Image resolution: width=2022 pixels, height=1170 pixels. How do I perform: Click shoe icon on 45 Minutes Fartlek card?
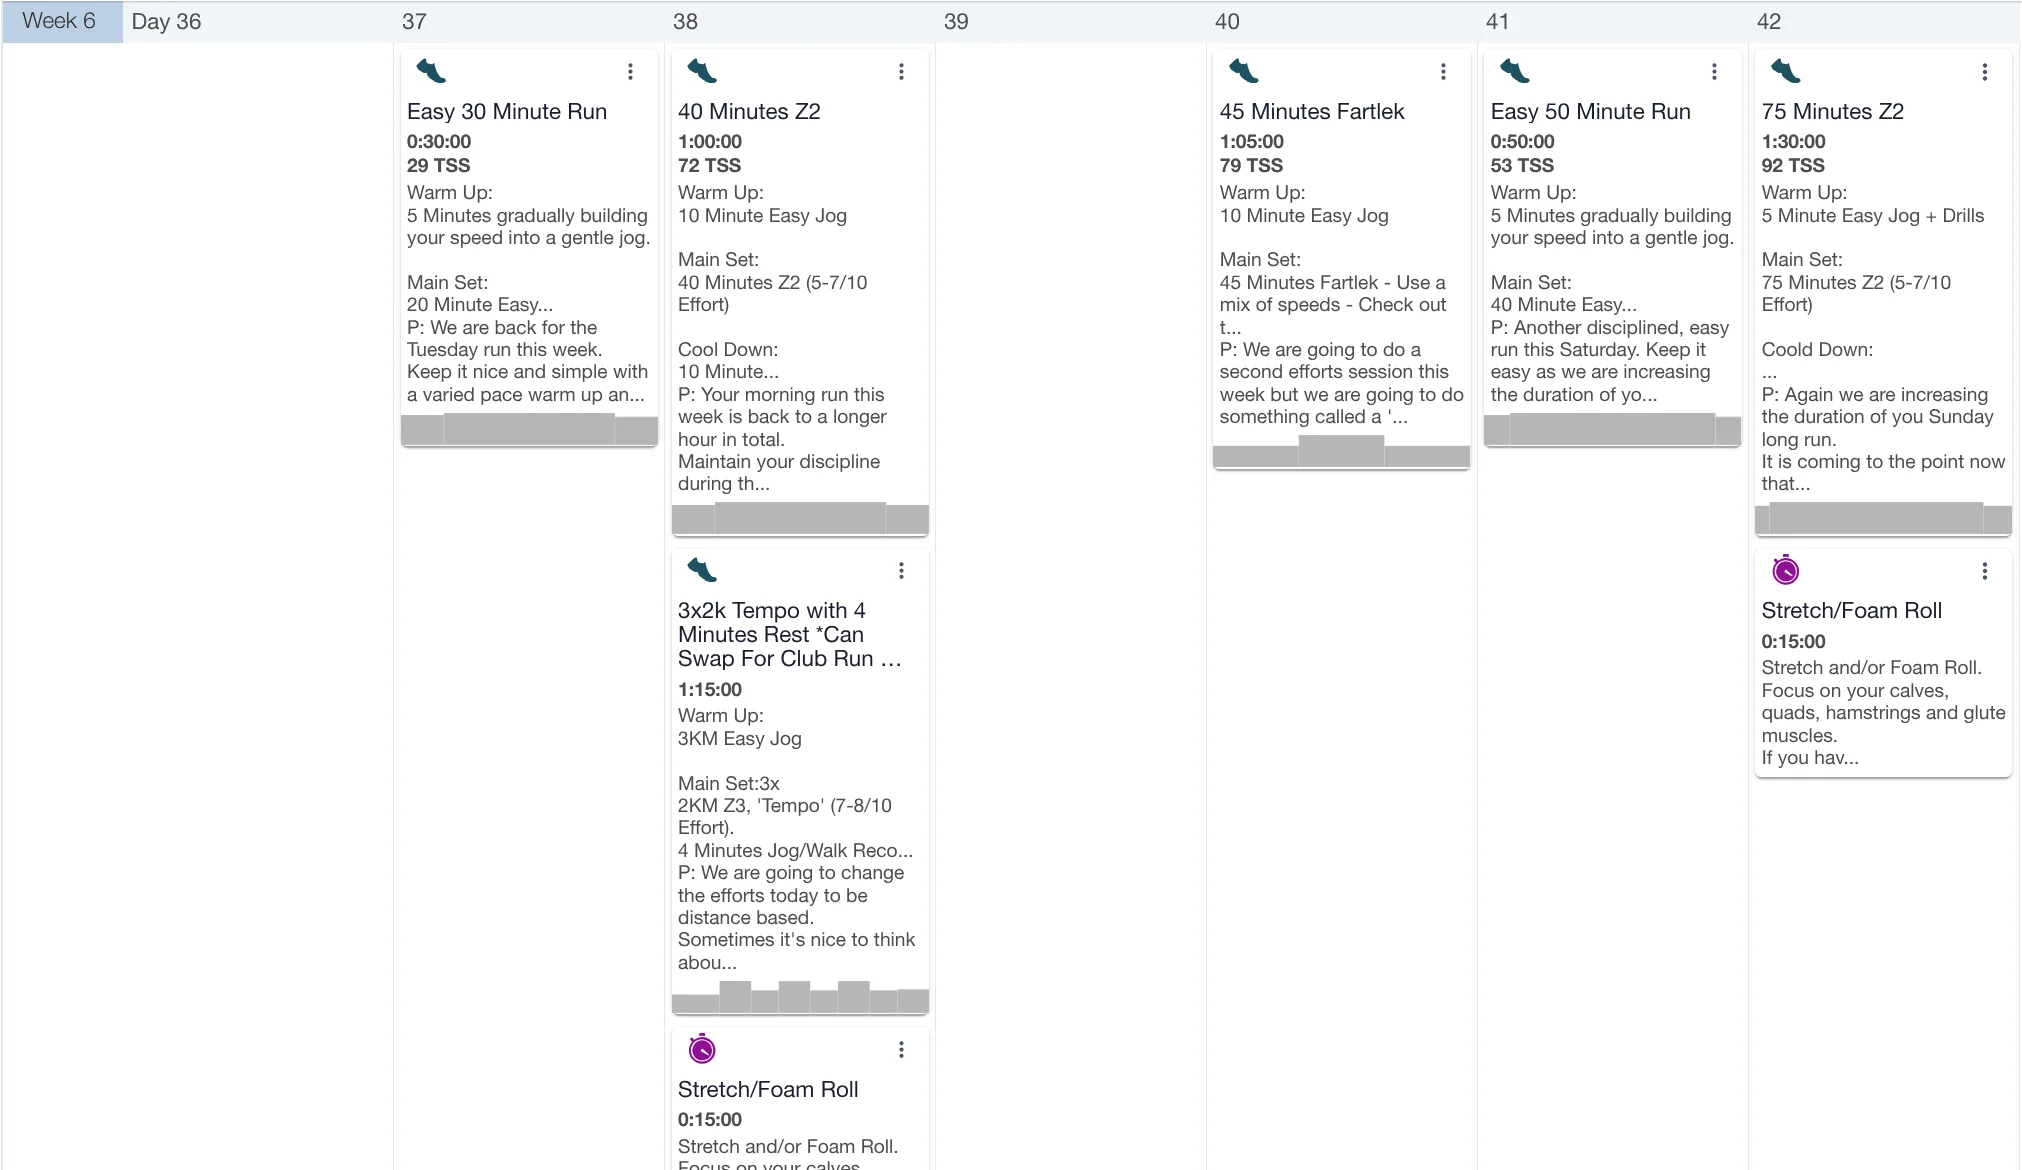[x=1244, y=71]
